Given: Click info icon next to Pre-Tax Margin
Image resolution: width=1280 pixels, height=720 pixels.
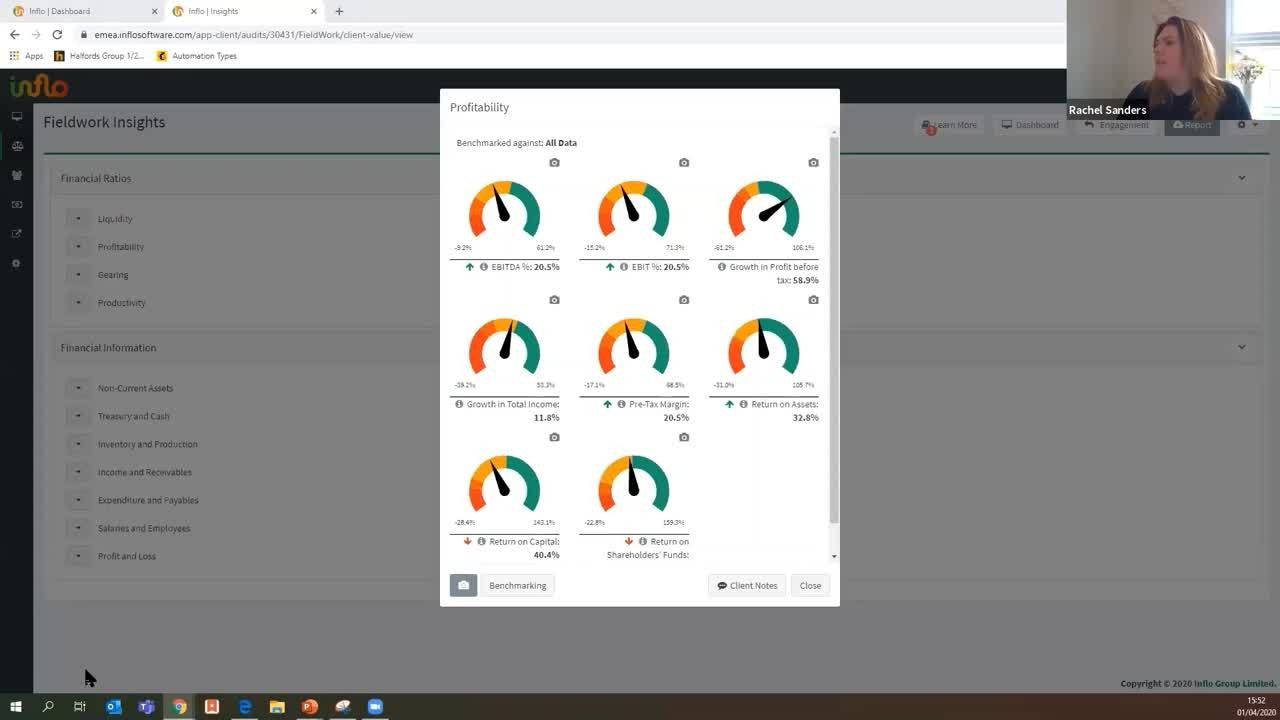Looking at the screenshot, I should pos(622,404).
